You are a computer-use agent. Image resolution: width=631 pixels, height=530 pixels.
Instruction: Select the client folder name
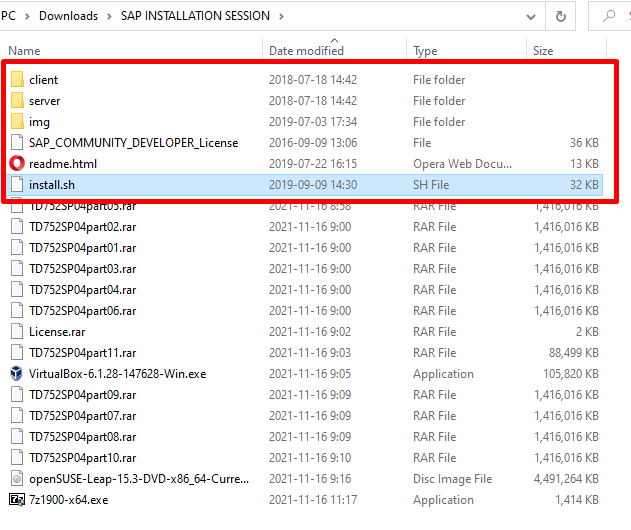pyautogui.click(x=43, y=80)
